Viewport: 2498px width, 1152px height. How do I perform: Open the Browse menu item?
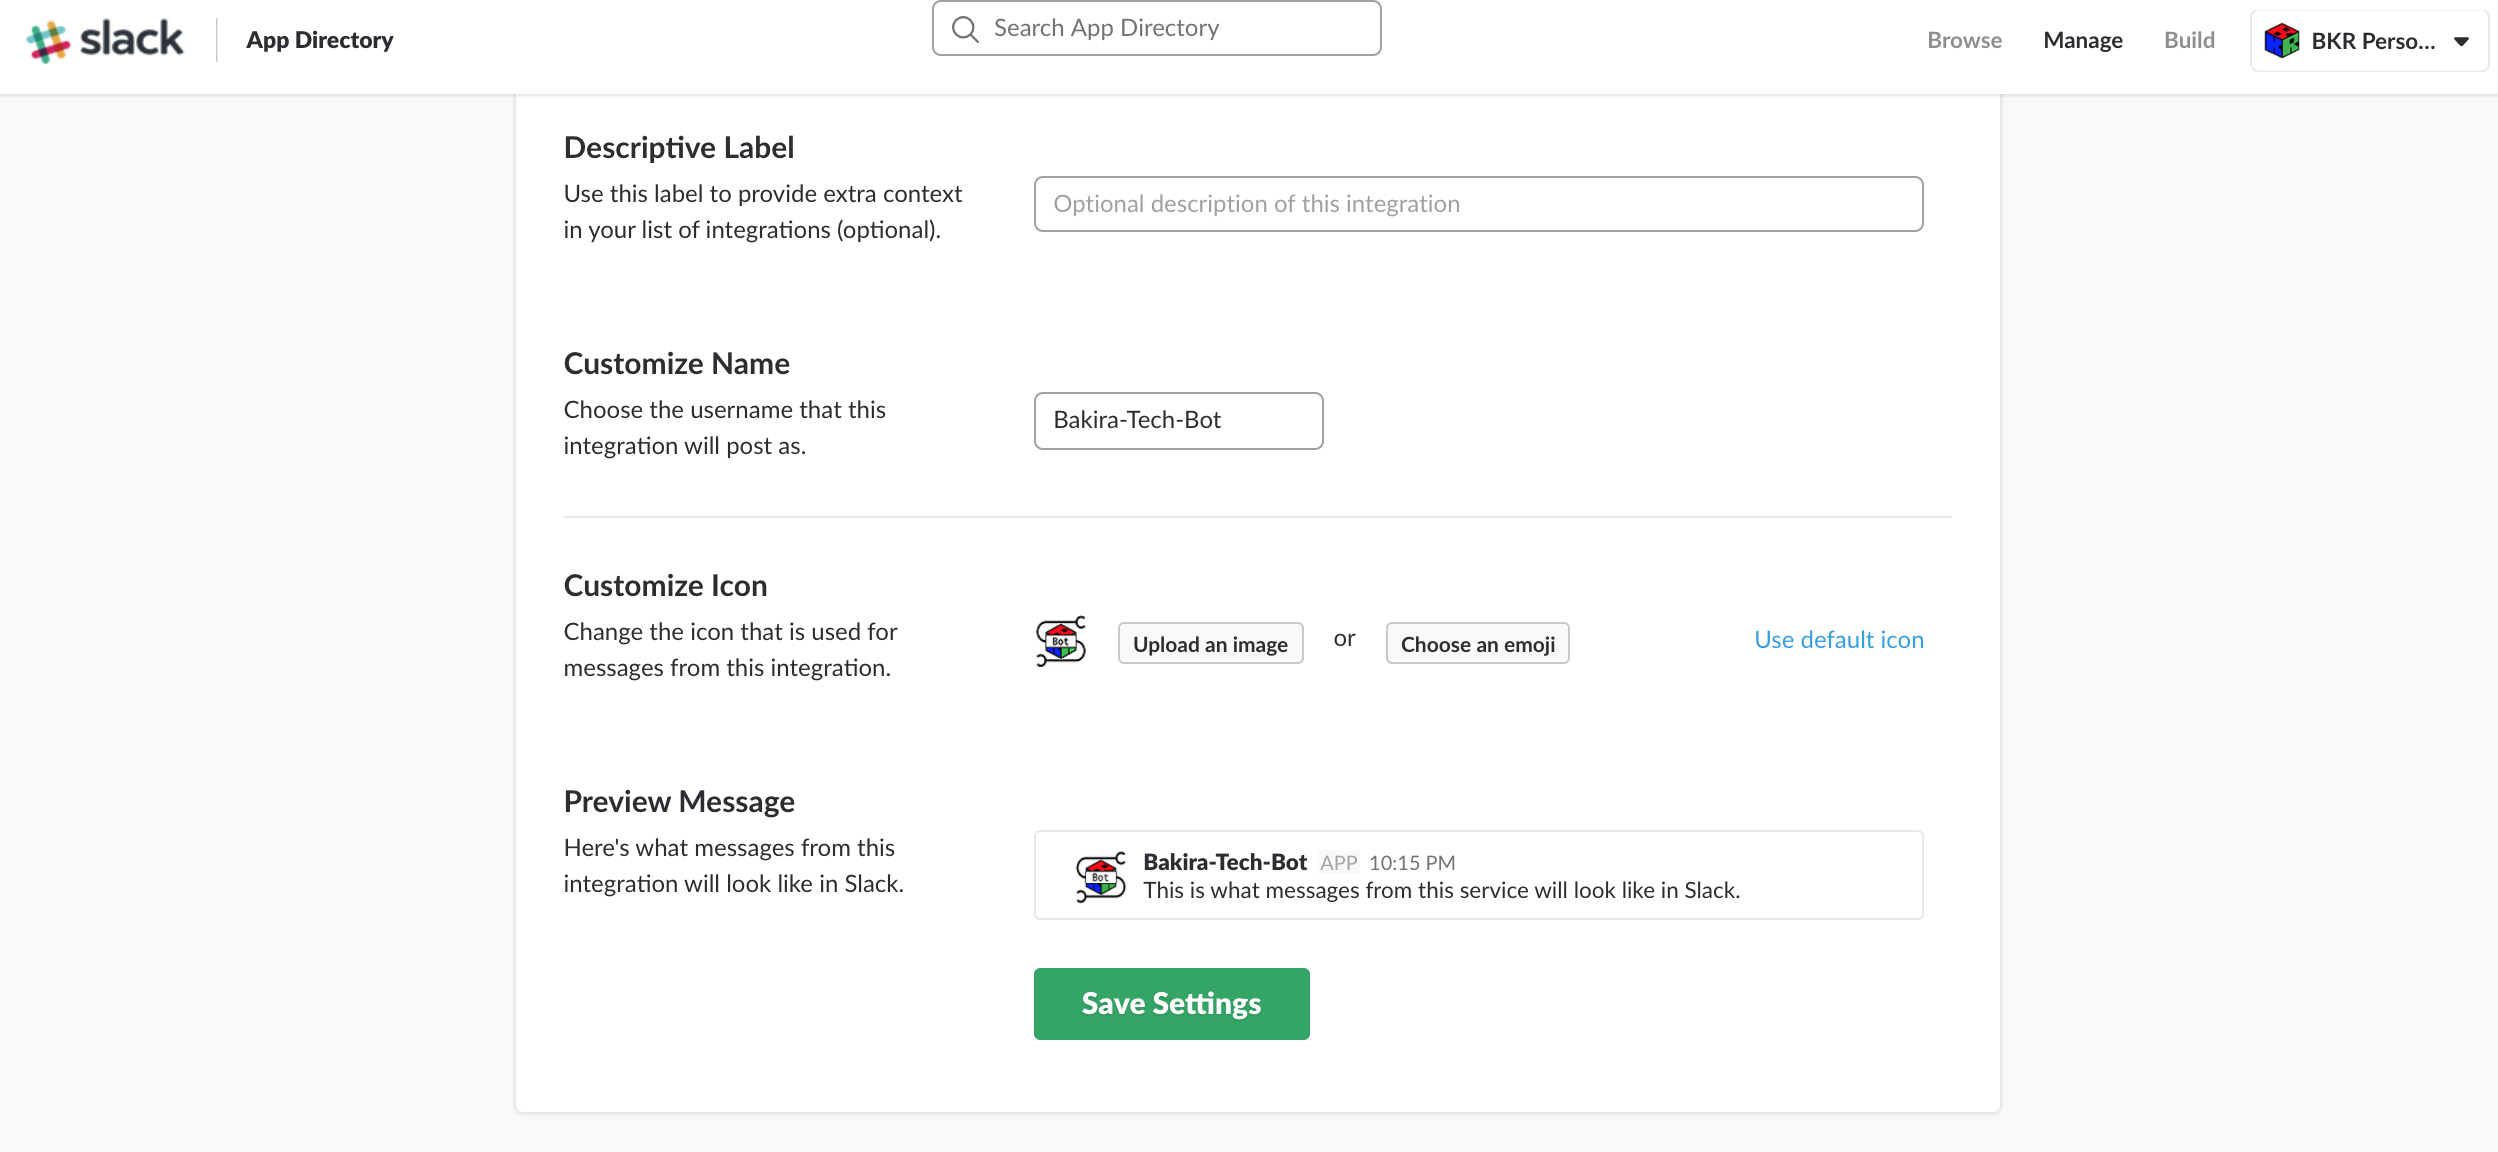point(1964,41)
